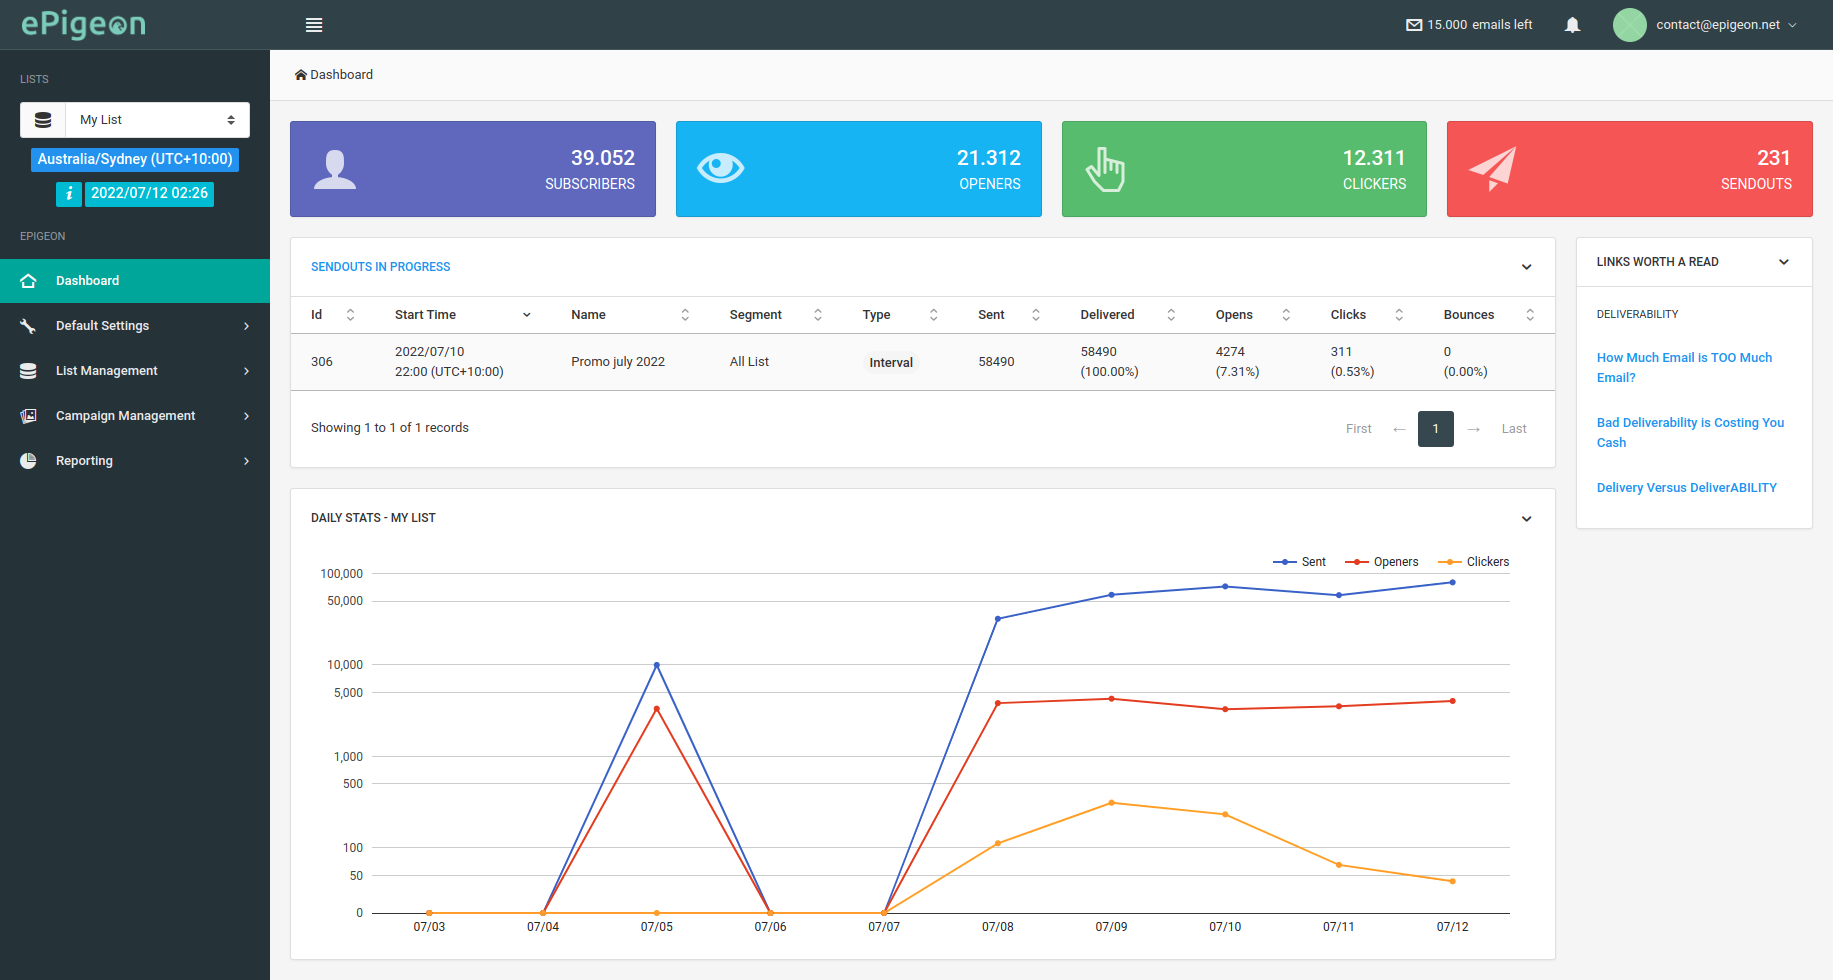The height and width of the screenshot is (980, 1833).
Task: Click the paper plane icon on Sendouts card
Action: pyautogui.click(x=1493, y=169)
